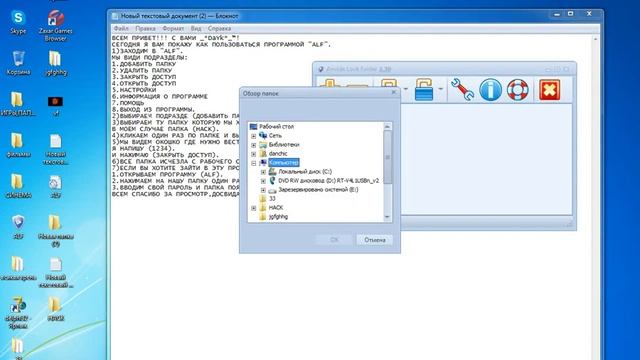
Task: Click folder tree scrollbar down arrow
Action: pos(387,218)
